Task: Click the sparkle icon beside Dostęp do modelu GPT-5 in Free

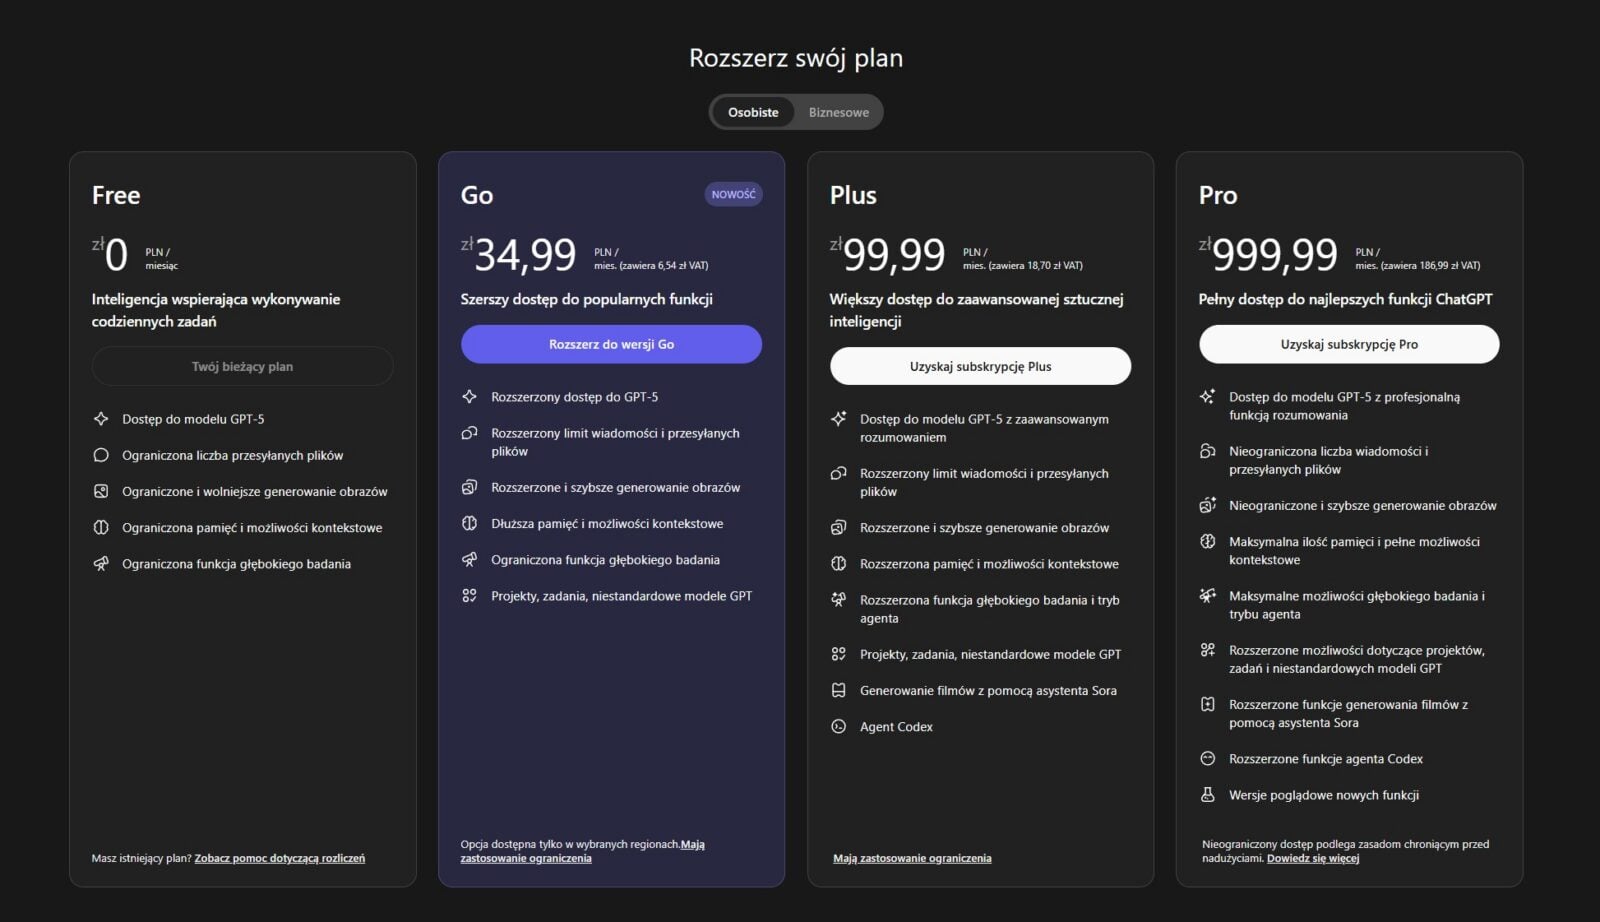Action: click(x=101, y=419)
